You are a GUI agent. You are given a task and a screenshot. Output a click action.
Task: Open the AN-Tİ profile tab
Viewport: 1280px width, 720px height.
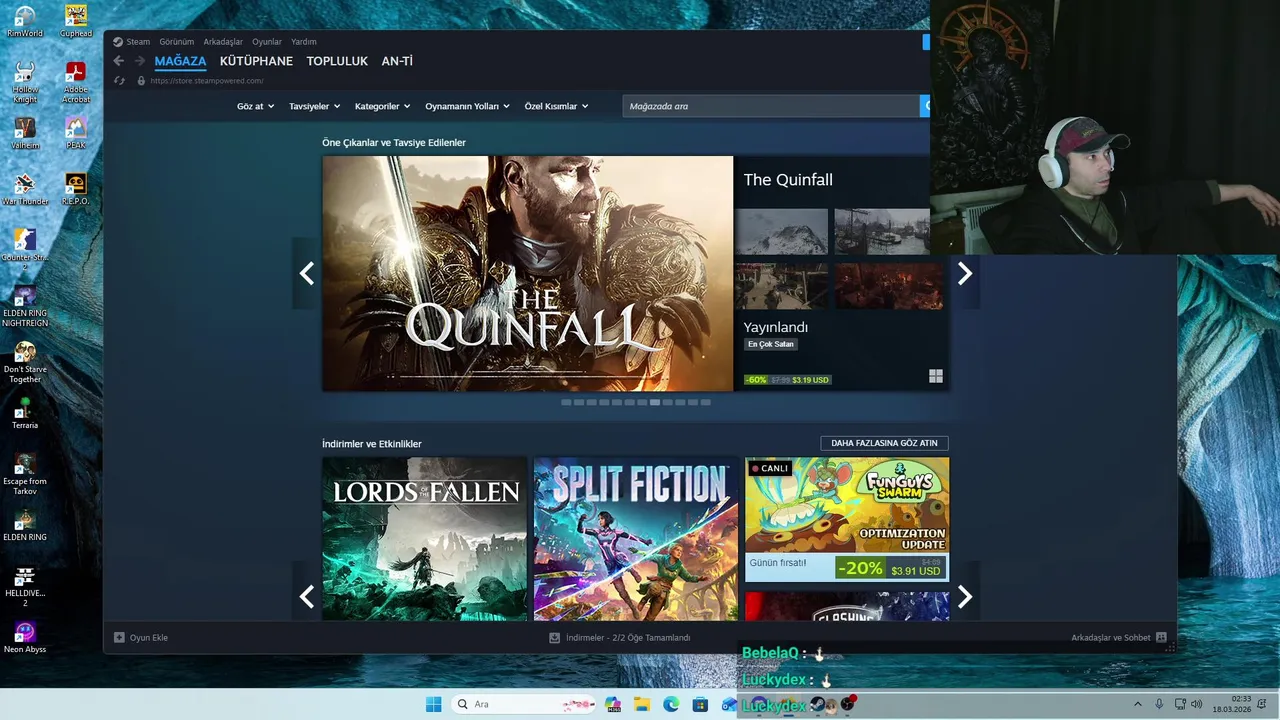pyautogui.click(x=397, y=61)
